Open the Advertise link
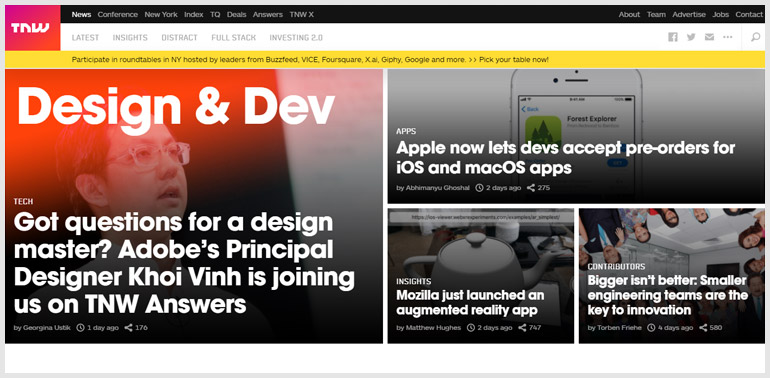The image size is (770, 378). [x=689, y=14]
